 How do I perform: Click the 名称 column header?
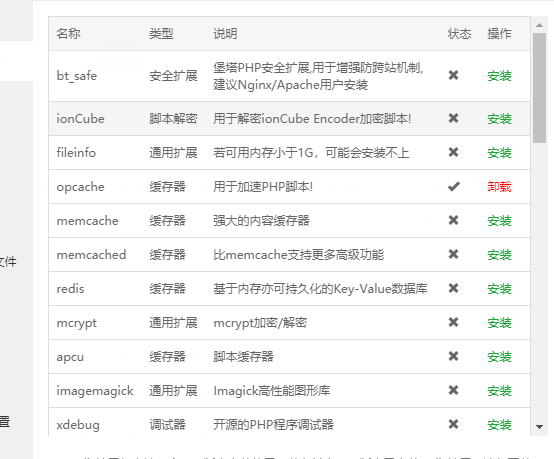click(69, 34)
